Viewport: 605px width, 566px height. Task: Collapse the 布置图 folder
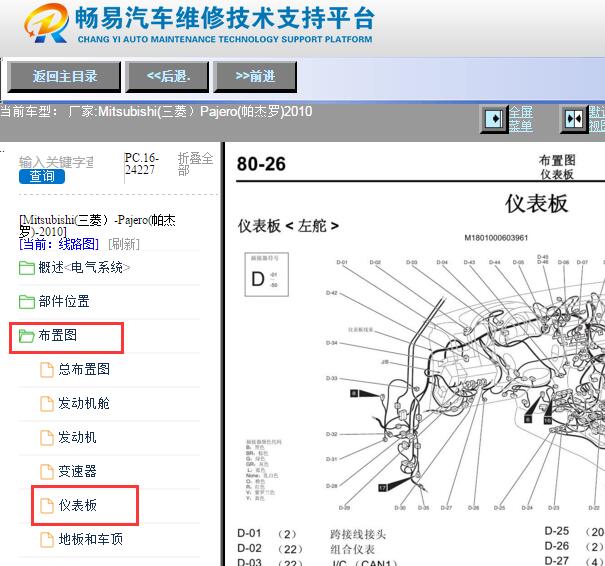point(57,335)
